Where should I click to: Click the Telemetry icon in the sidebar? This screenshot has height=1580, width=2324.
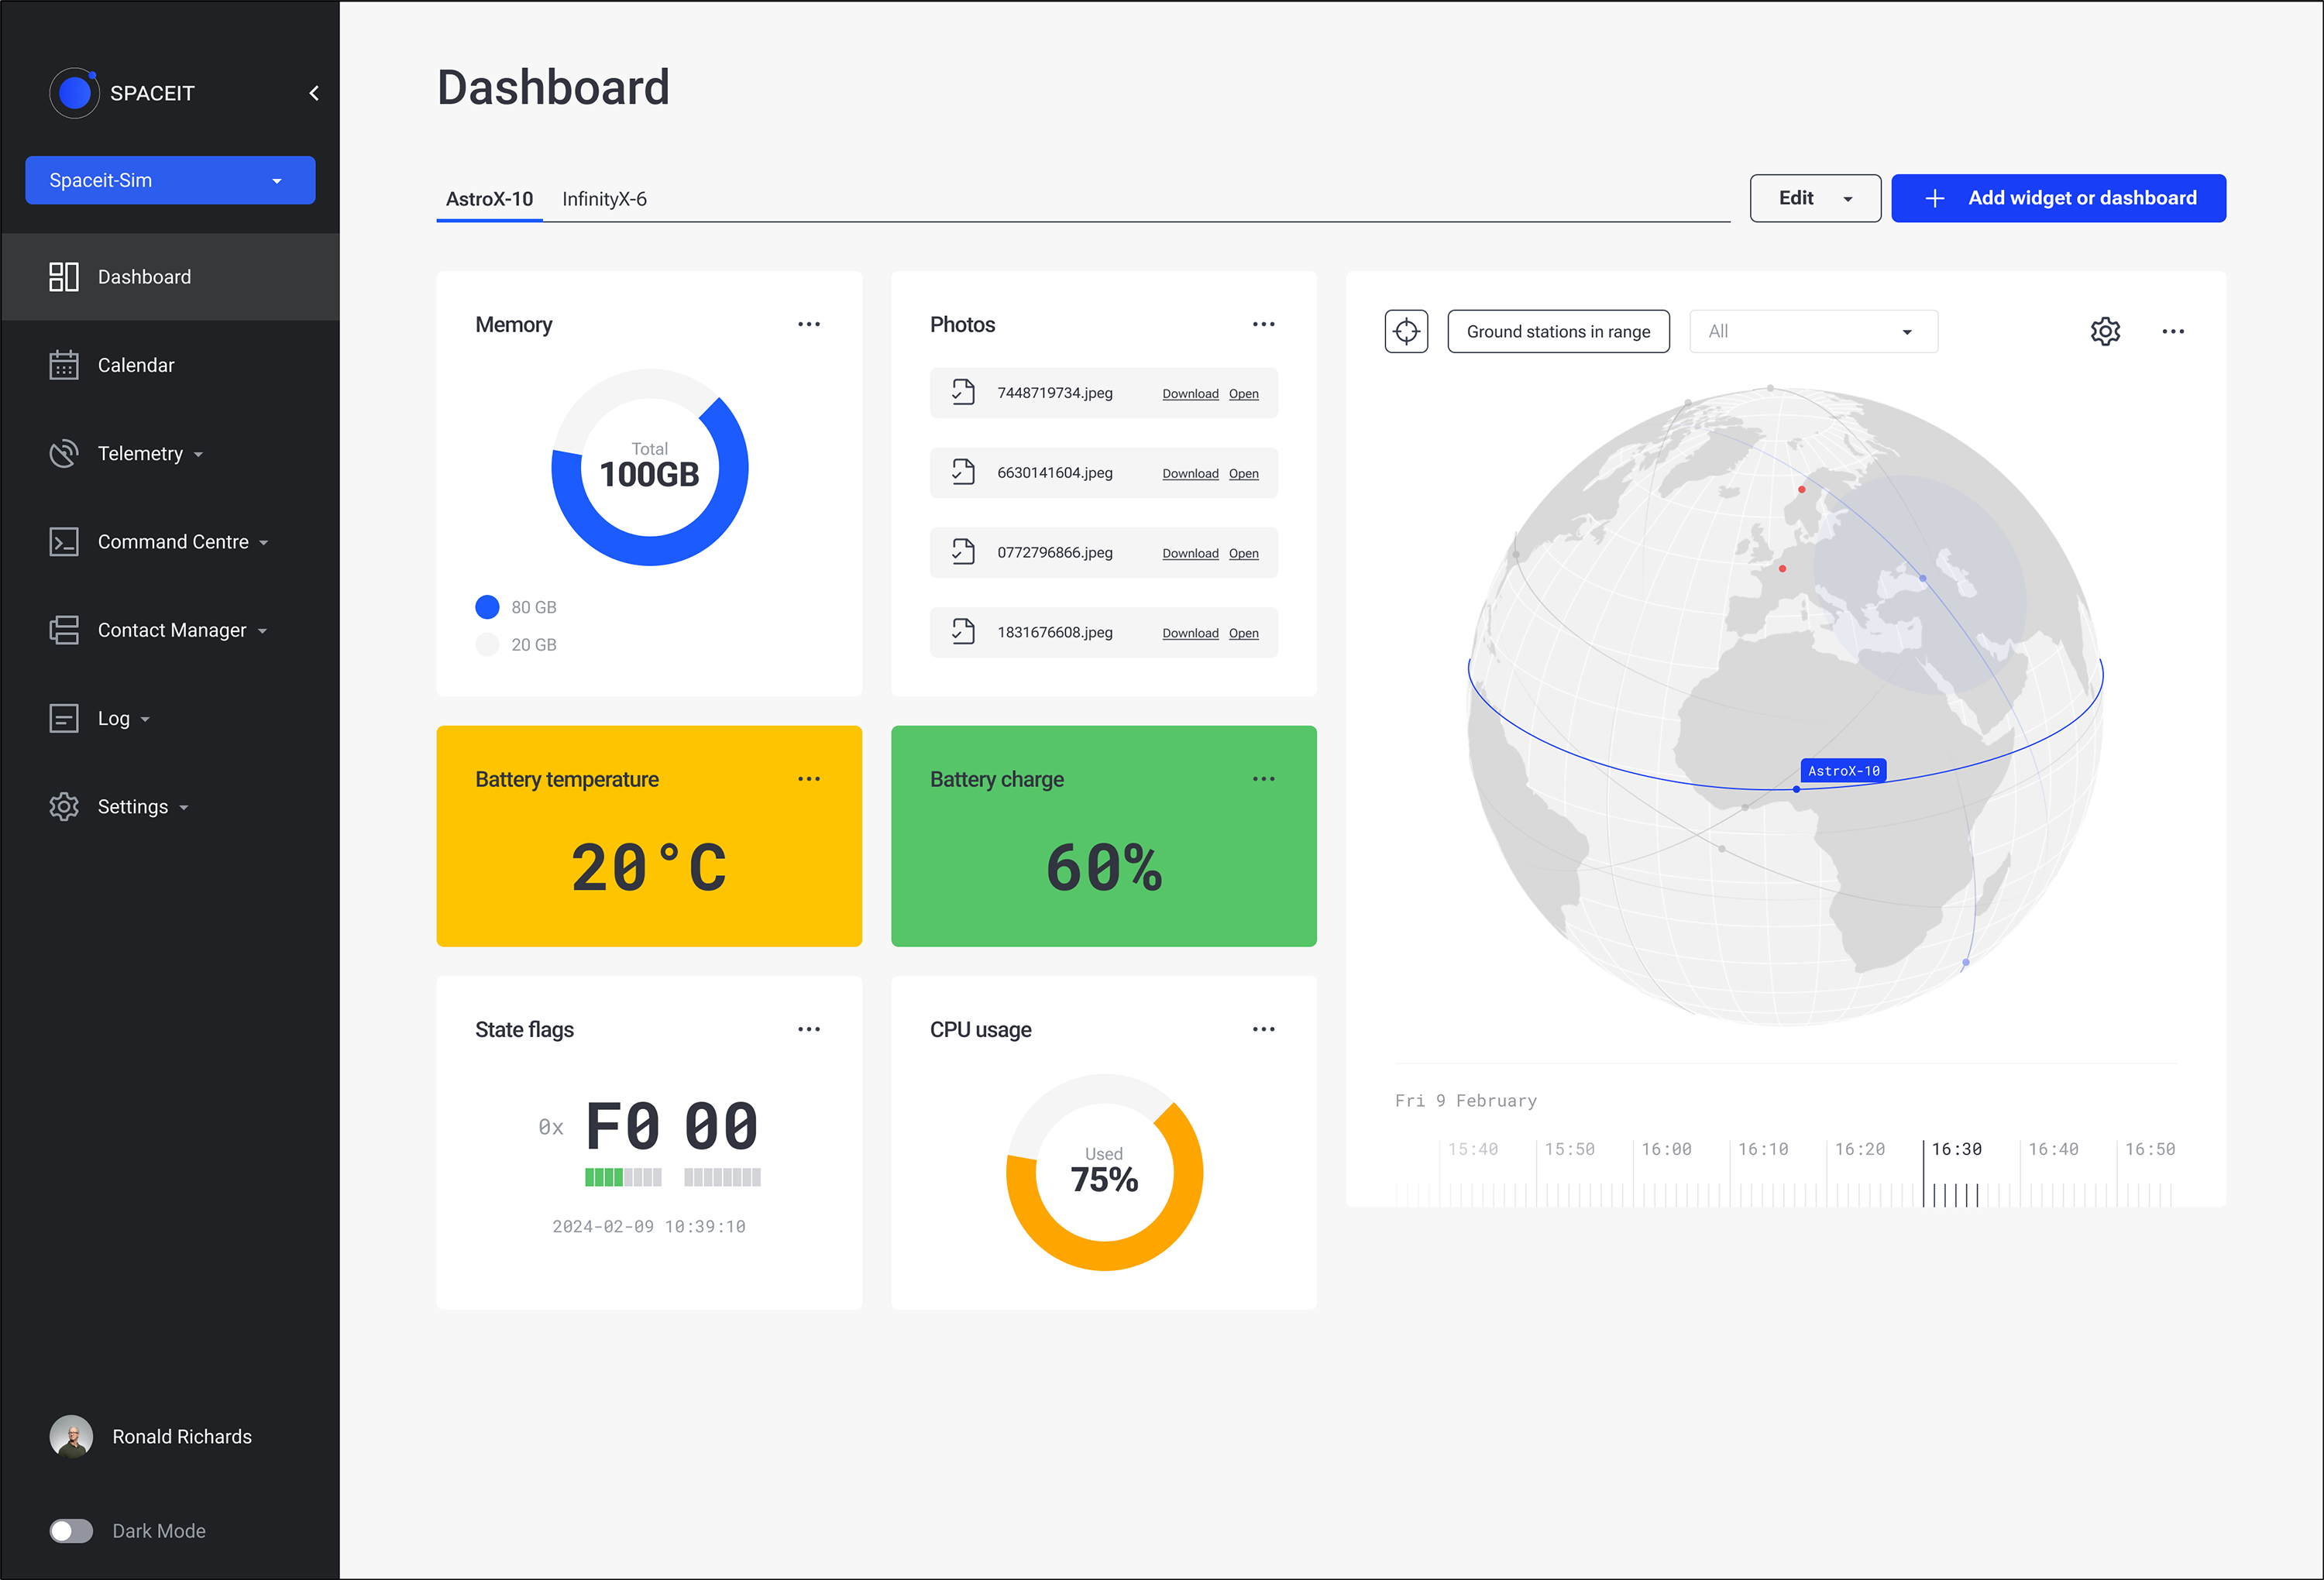(64, 453)
